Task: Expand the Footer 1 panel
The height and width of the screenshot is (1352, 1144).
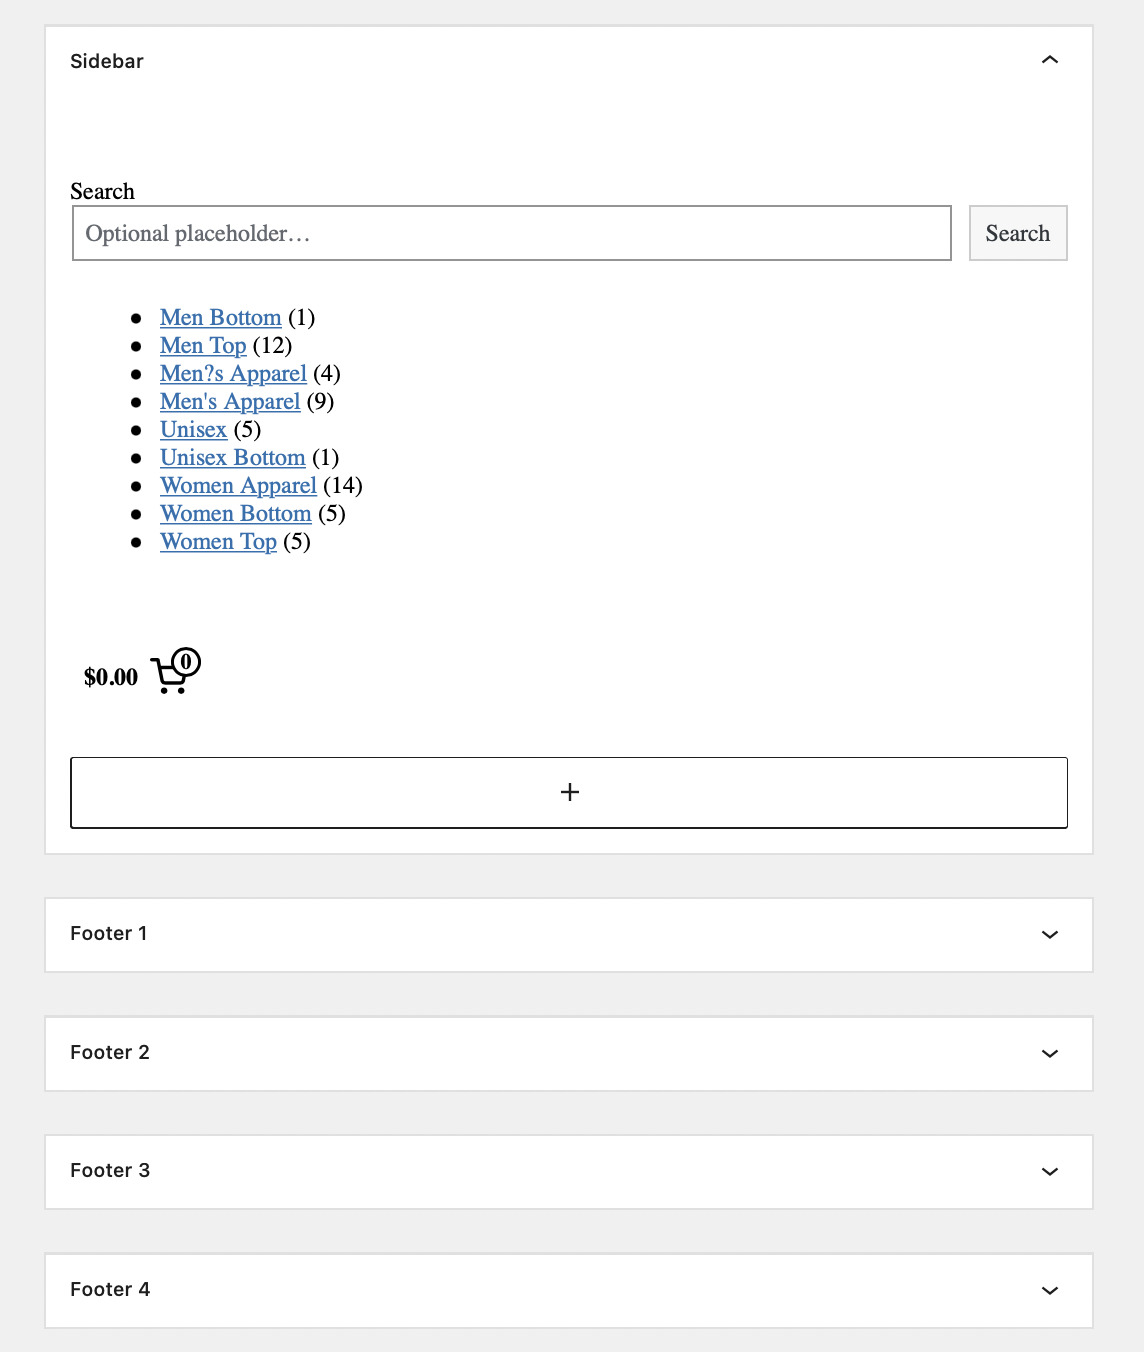Action: tap(569, 934)
